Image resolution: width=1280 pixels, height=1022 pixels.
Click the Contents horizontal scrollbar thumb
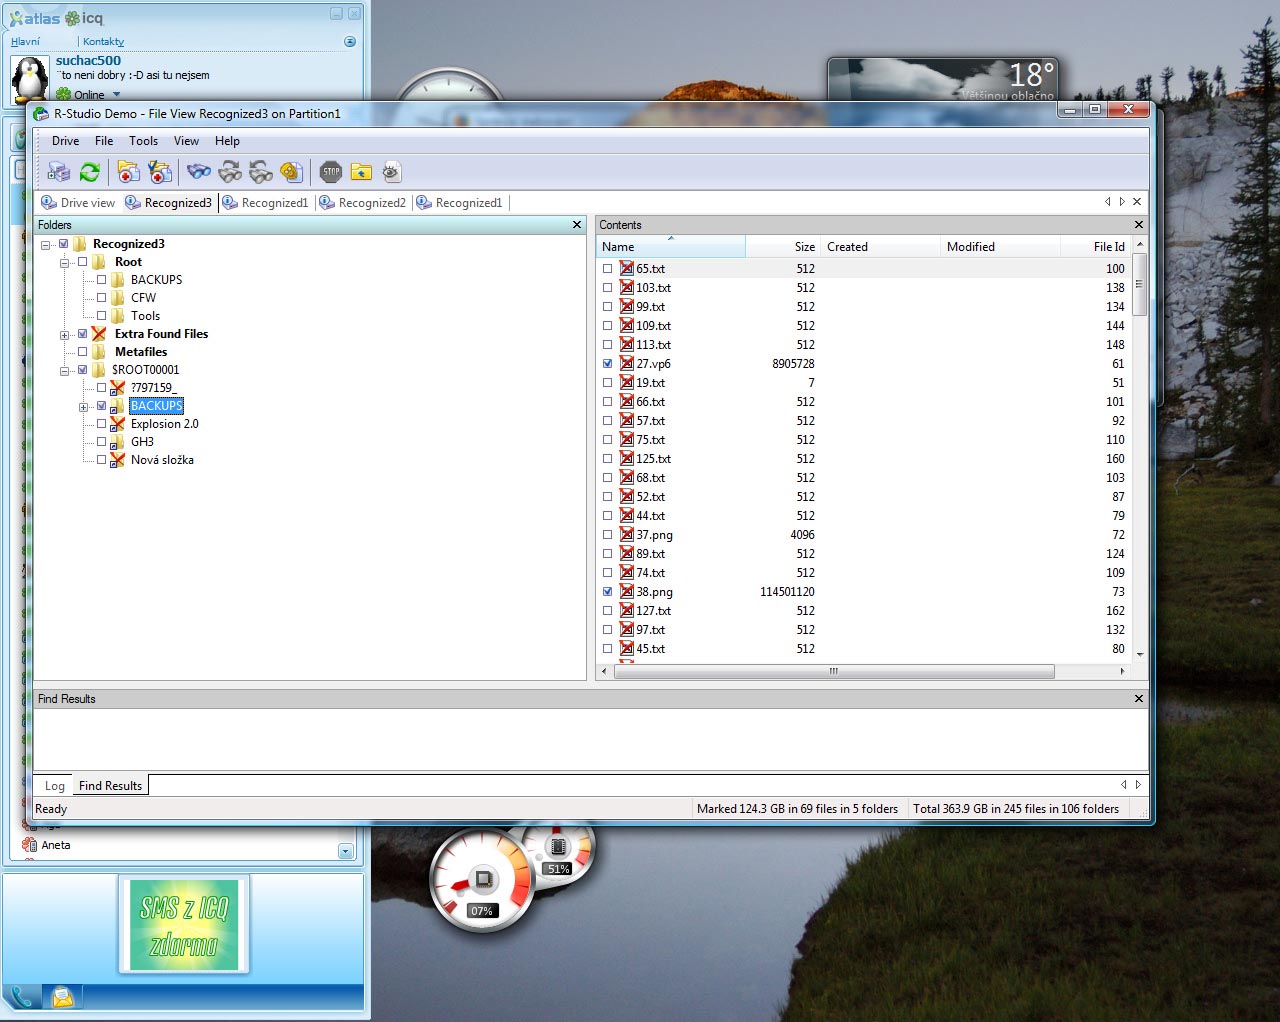(x=834, y=672)
